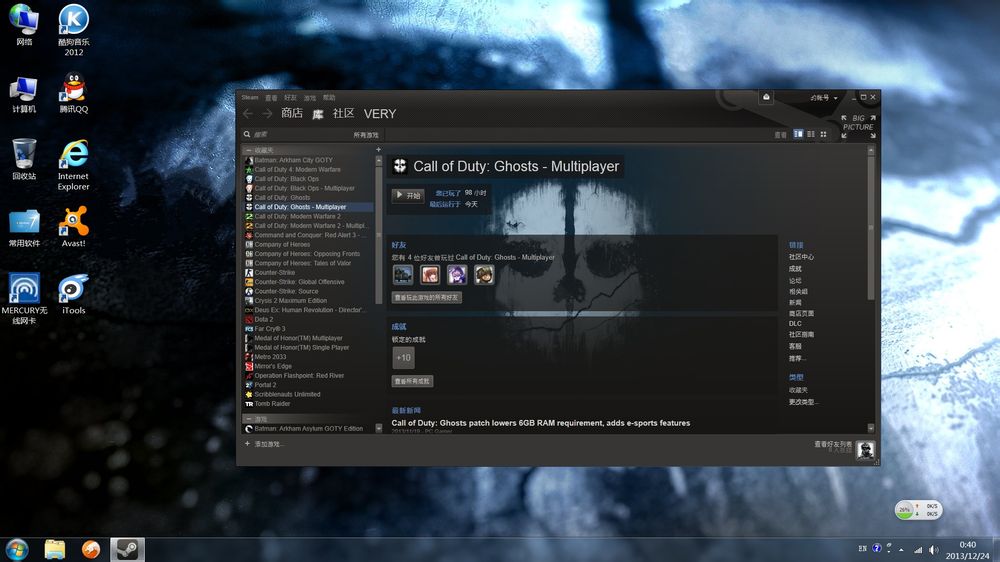Switch to detail view layout icon
Viewport: 1000px width, 562px height.
coord(798,134)
